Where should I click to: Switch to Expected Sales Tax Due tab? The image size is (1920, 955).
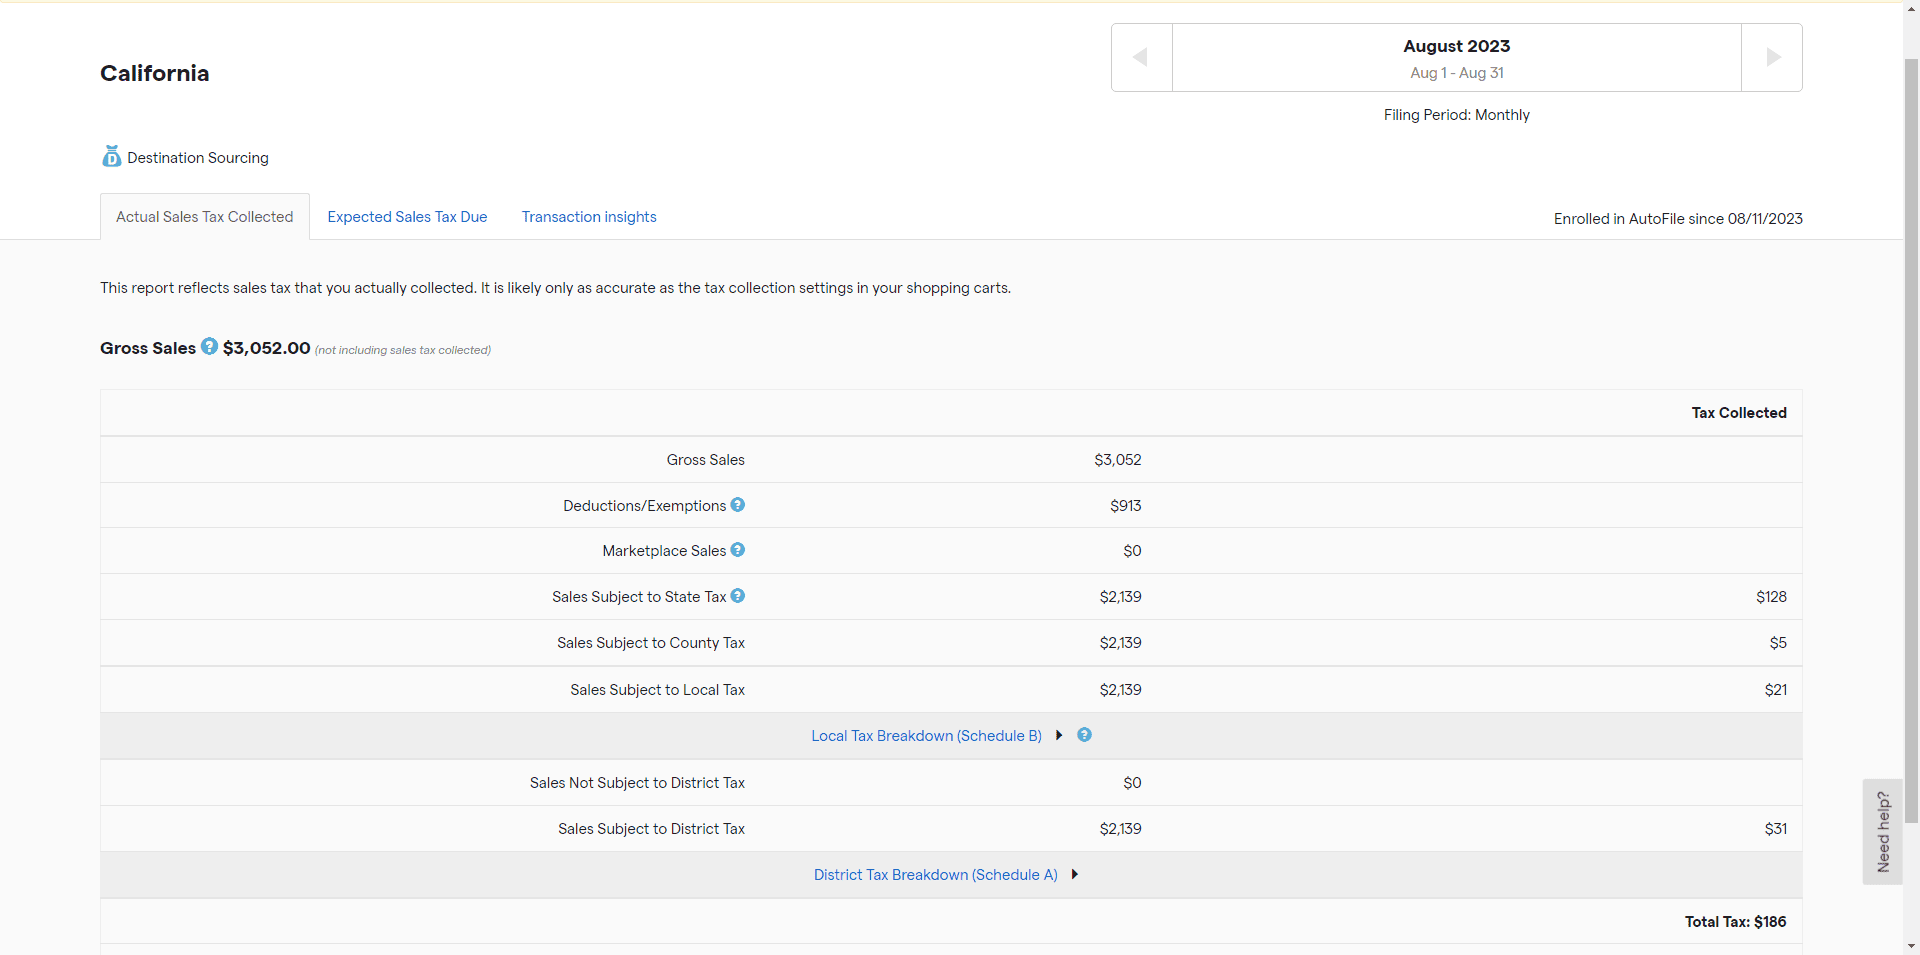click(407, 217)
